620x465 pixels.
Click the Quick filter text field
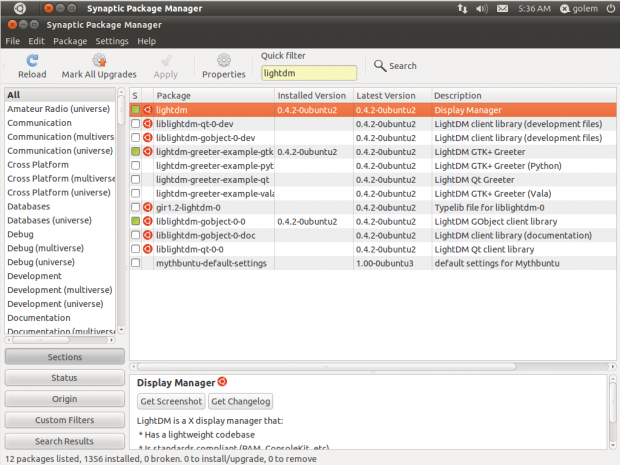[308, 73]
